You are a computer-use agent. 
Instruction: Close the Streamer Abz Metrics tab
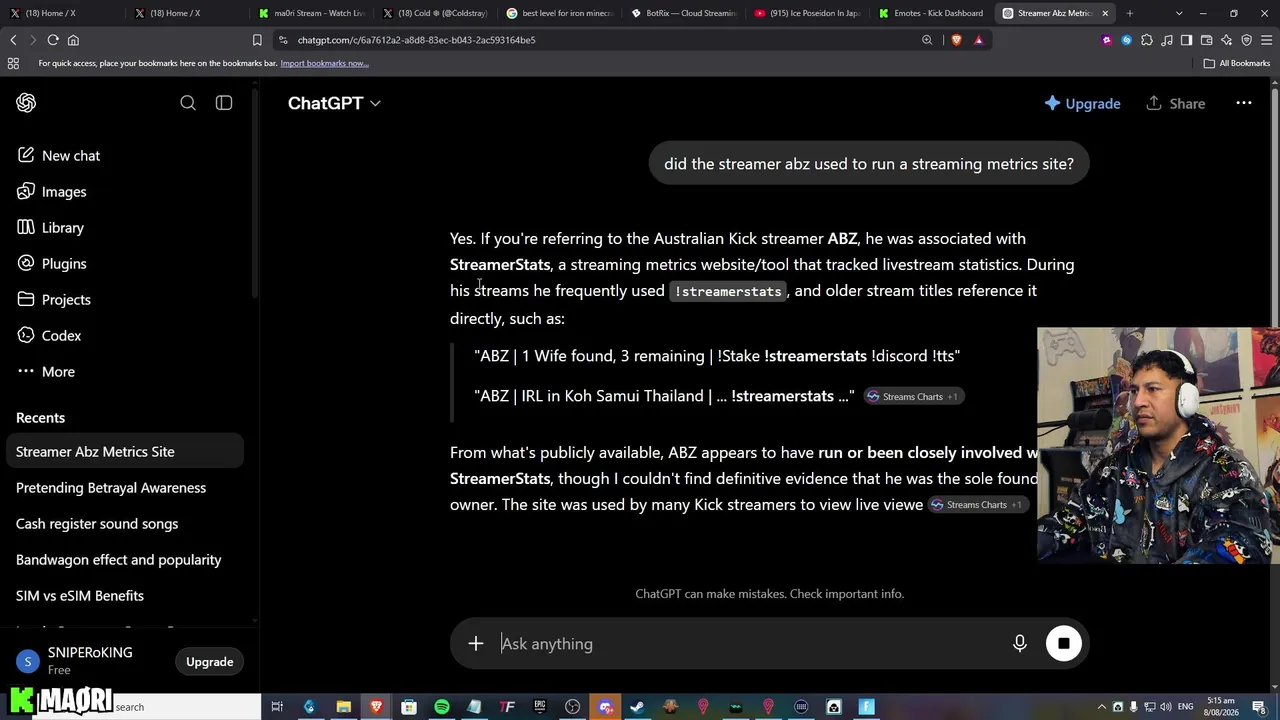[x=1105, y=13]
